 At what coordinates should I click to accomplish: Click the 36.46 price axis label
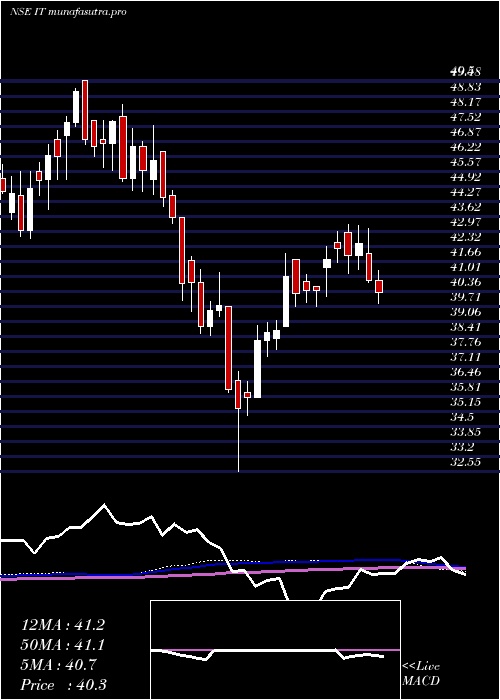coord(465,372)
